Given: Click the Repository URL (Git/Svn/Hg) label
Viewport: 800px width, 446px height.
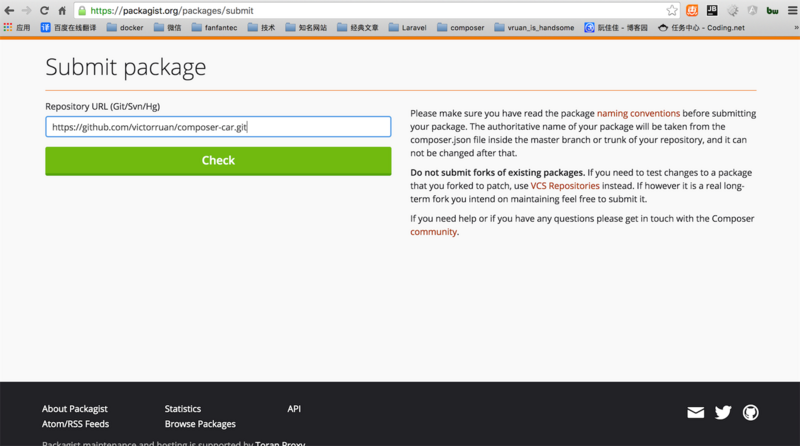Looking at the screenshot, I should 103,106.
